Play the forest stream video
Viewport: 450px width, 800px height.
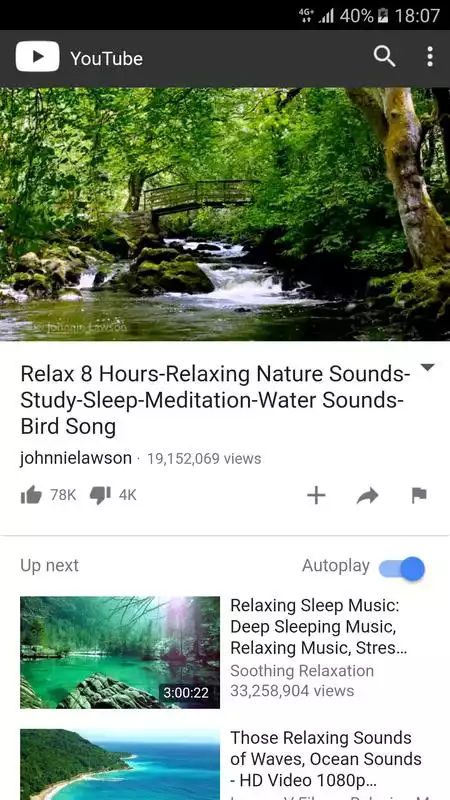[x=225, y=214]
